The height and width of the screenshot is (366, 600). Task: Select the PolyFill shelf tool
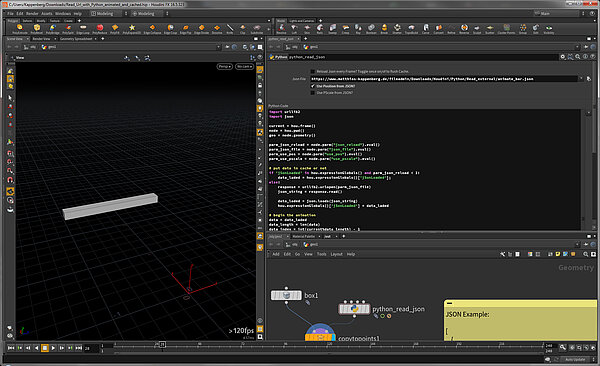pos(115,29)
